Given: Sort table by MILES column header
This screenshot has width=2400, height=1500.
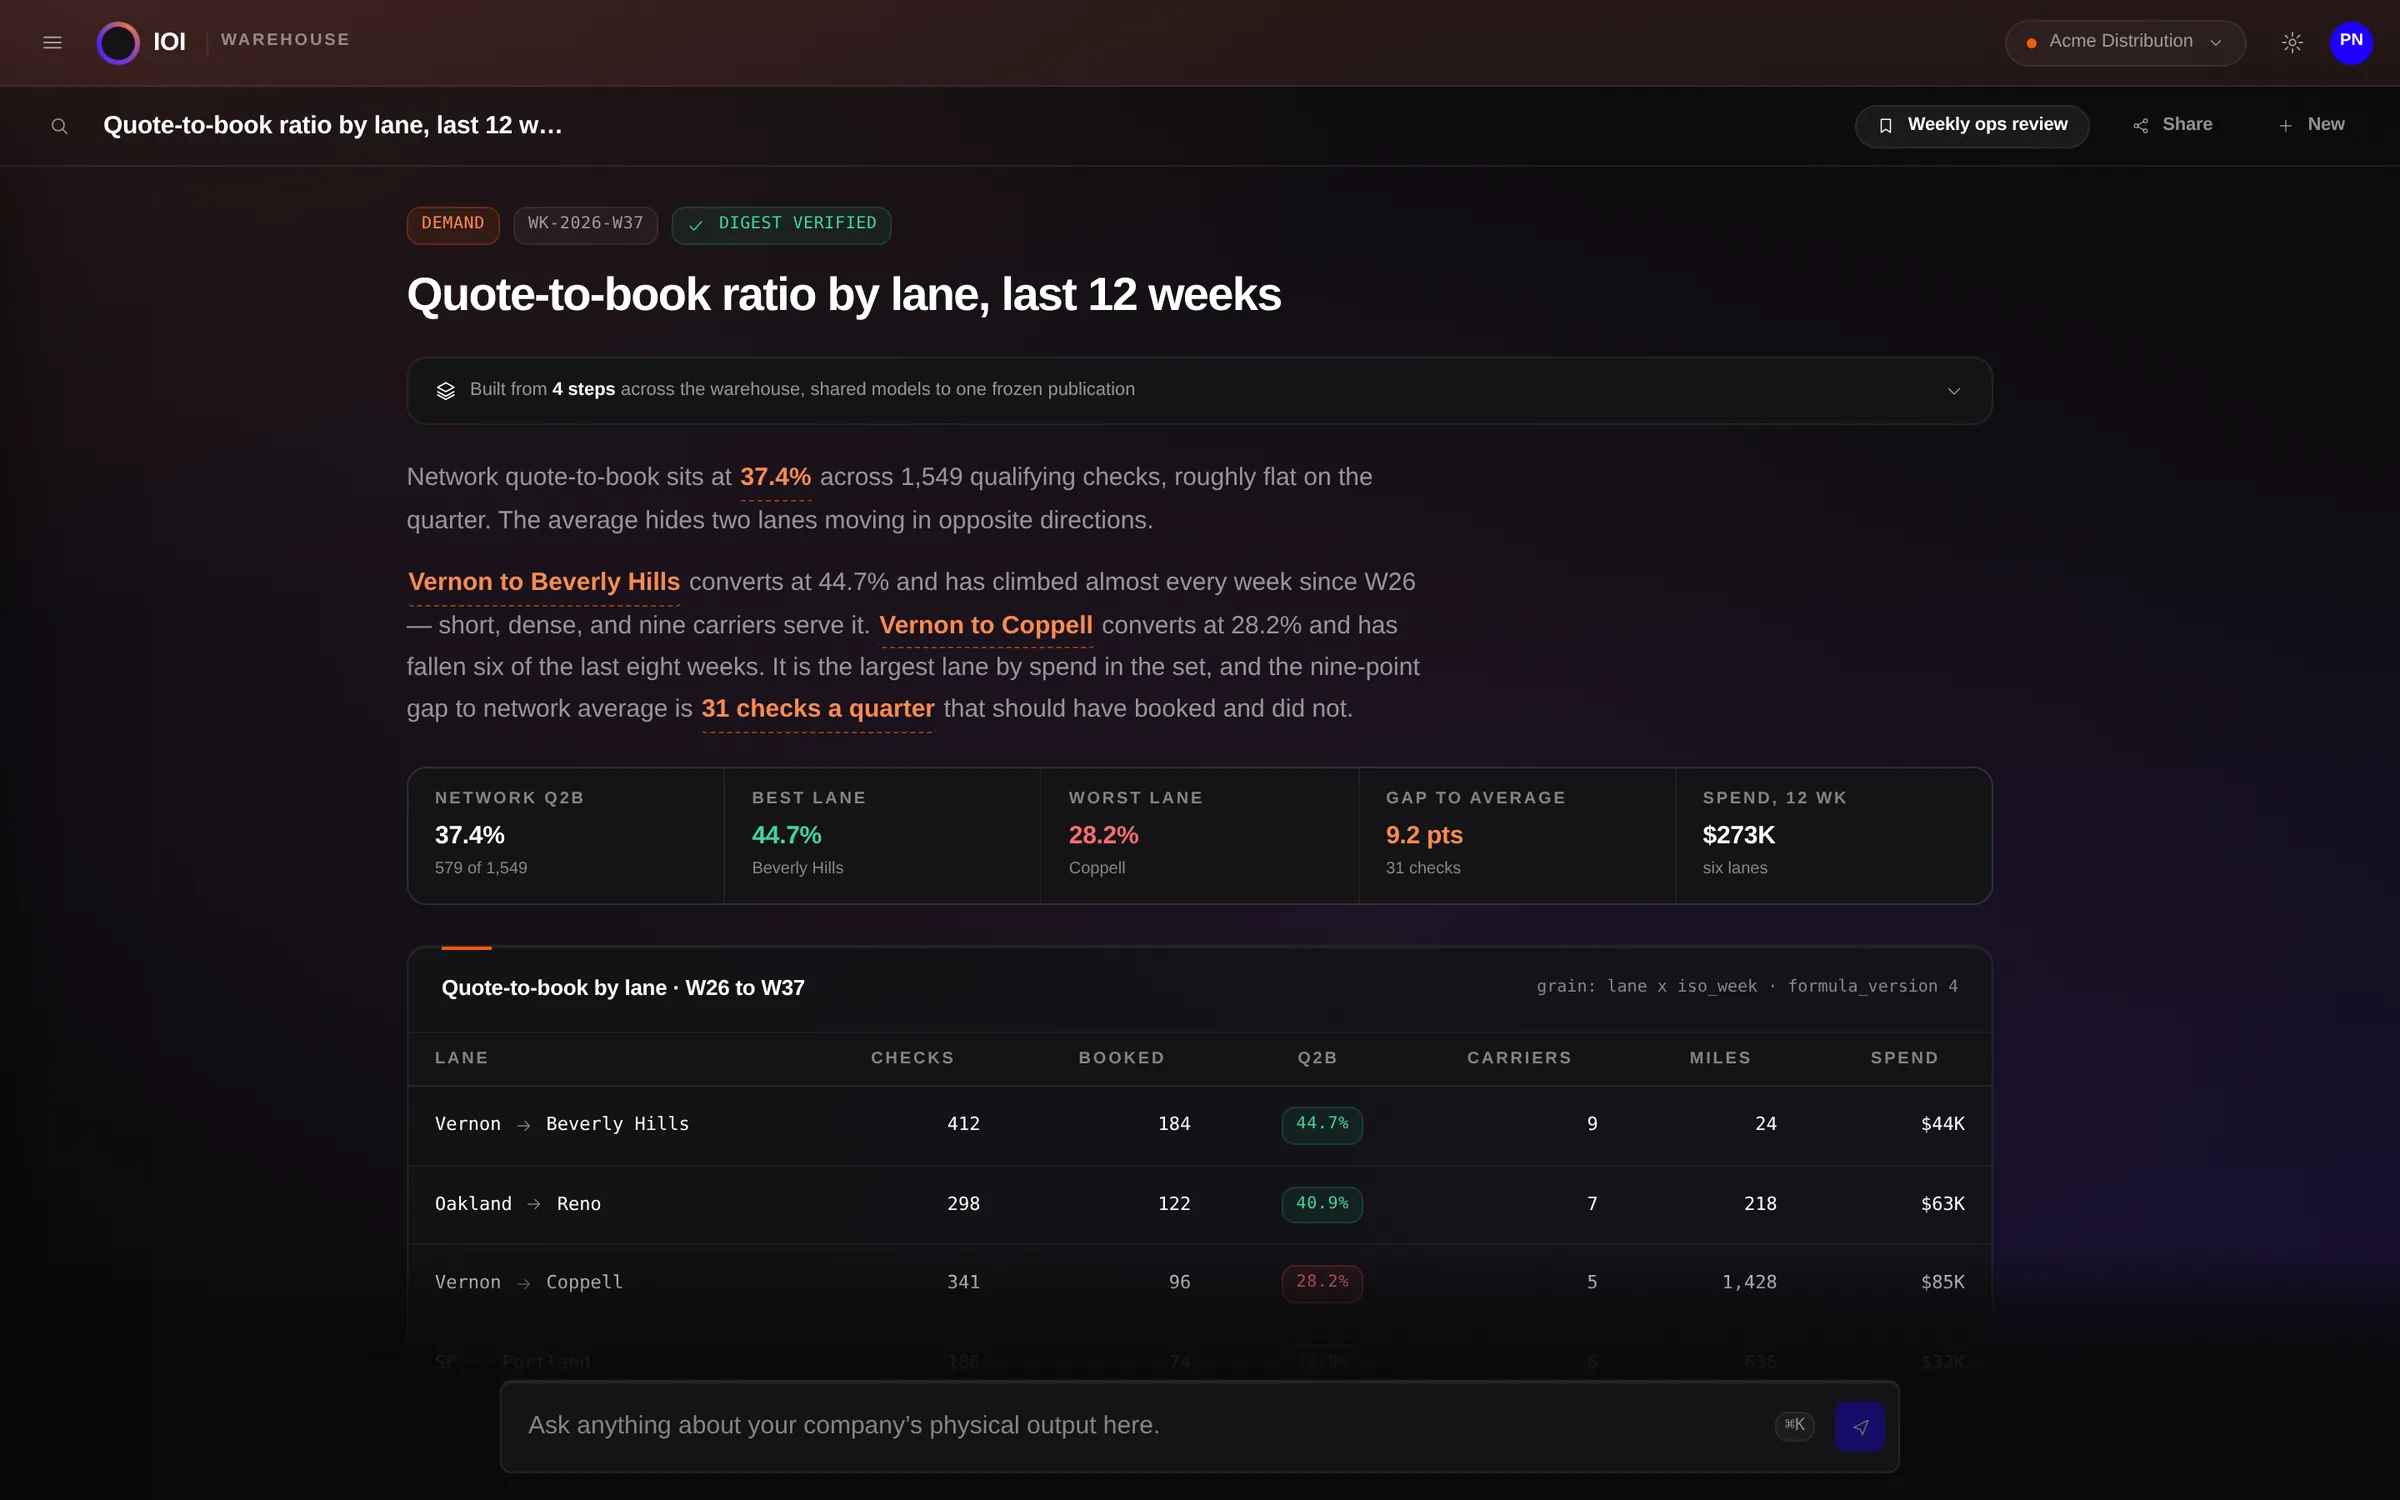Looking at the screenshot, I should coord(1720,1058).
